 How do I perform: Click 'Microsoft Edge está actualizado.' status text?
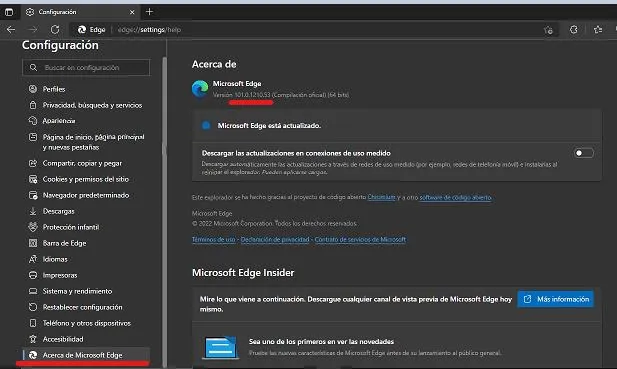269,126
